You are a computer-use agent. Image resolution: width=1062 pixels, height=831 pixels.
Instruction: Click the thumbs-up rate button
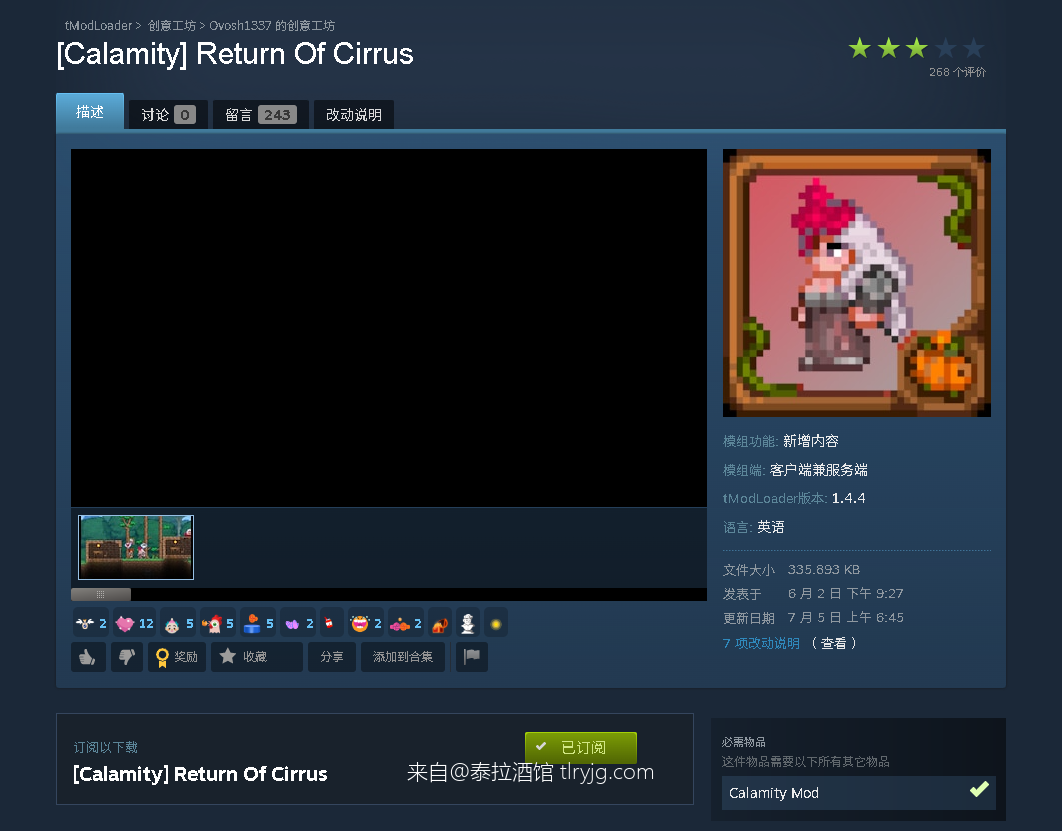tap(88, 657)
